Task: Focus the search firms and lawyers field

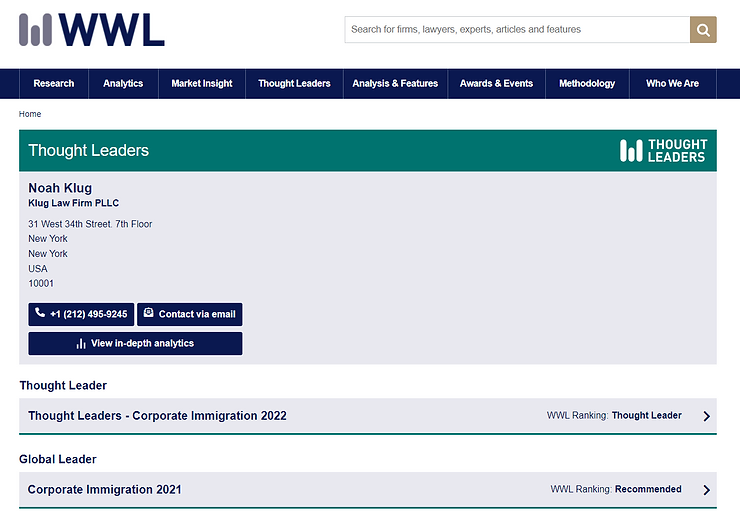Action: pyautogui.click(x=517, y=30)
